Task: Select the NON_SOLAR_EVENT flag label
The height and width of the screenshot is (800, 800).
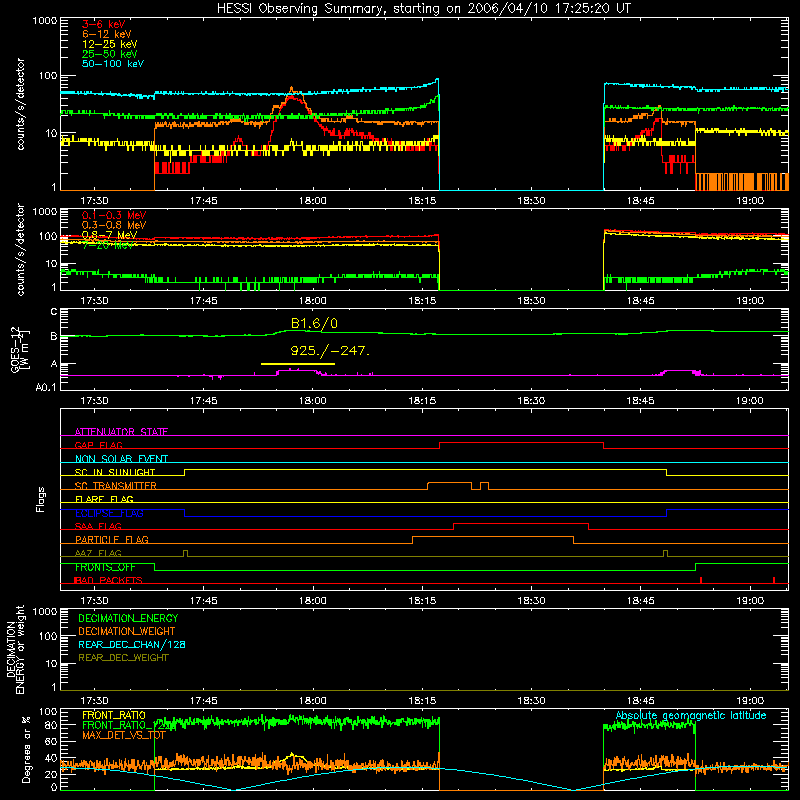Action: pos(121,459)
